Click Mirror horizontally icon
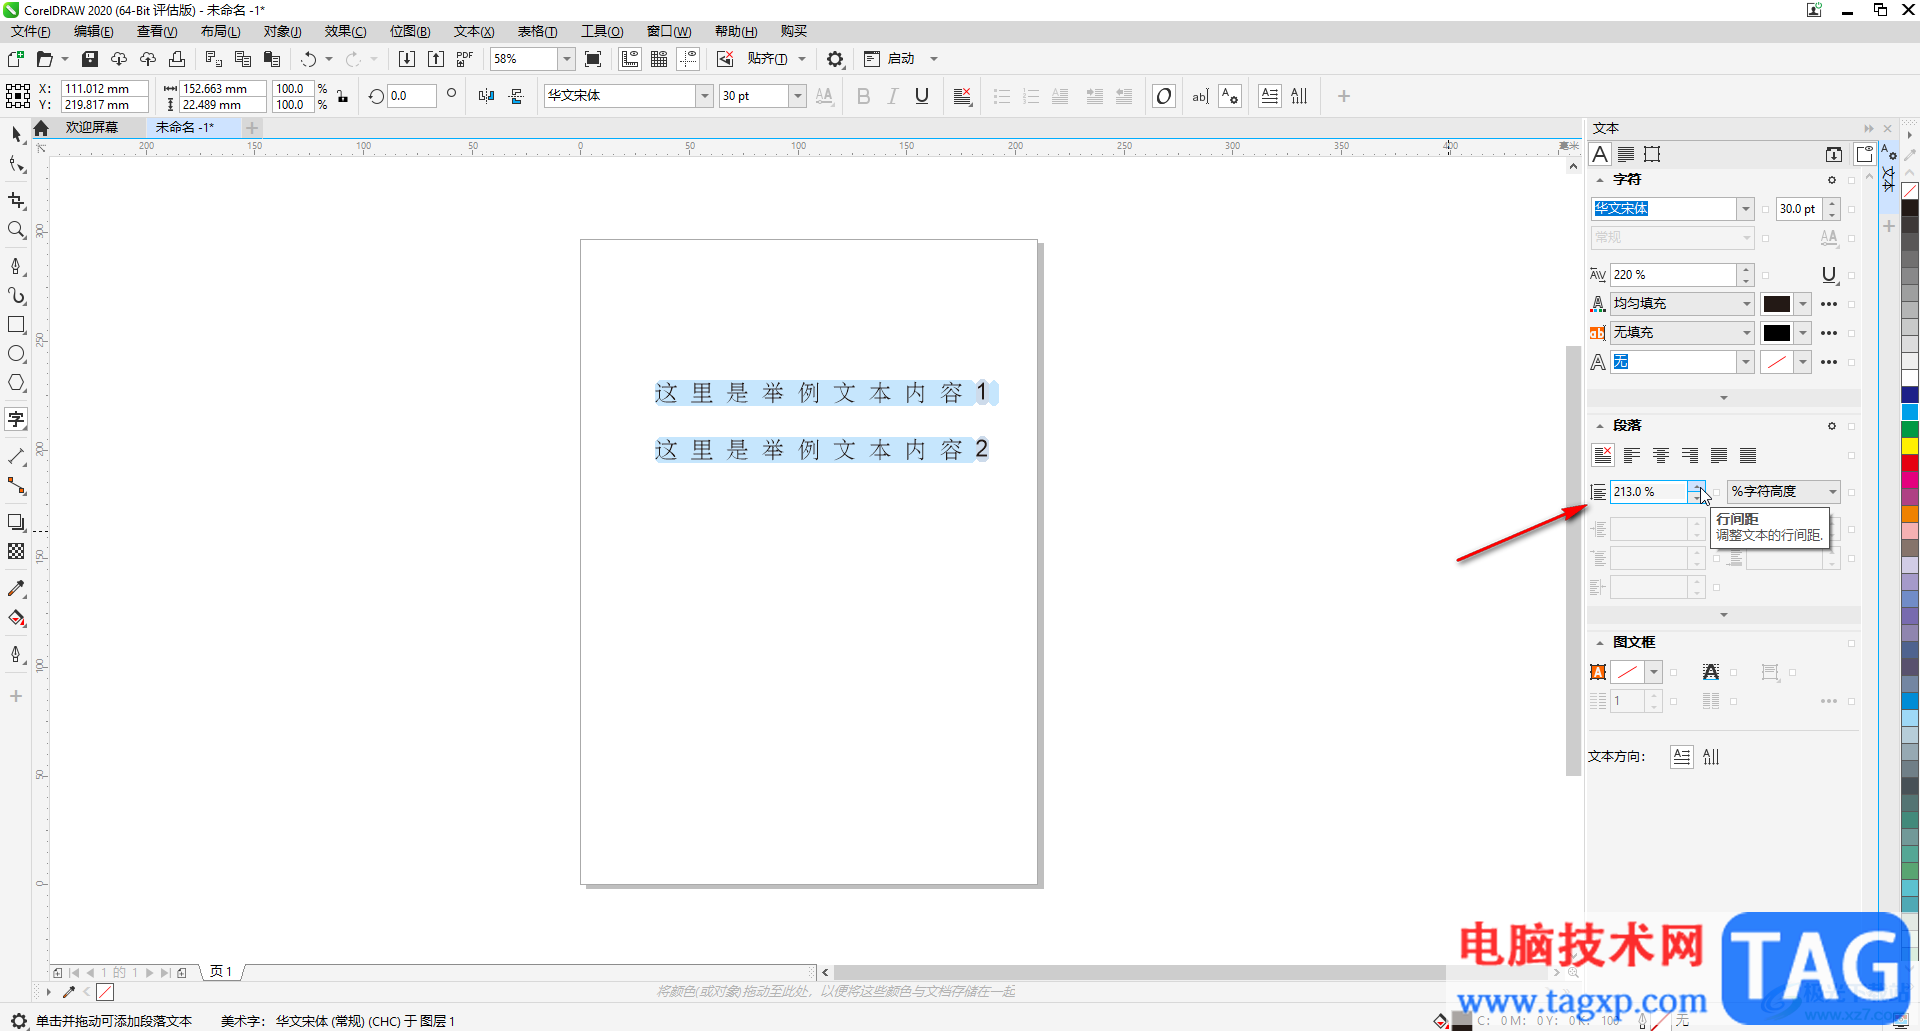The image size is (1920, 1031). [x=487, y=96]
